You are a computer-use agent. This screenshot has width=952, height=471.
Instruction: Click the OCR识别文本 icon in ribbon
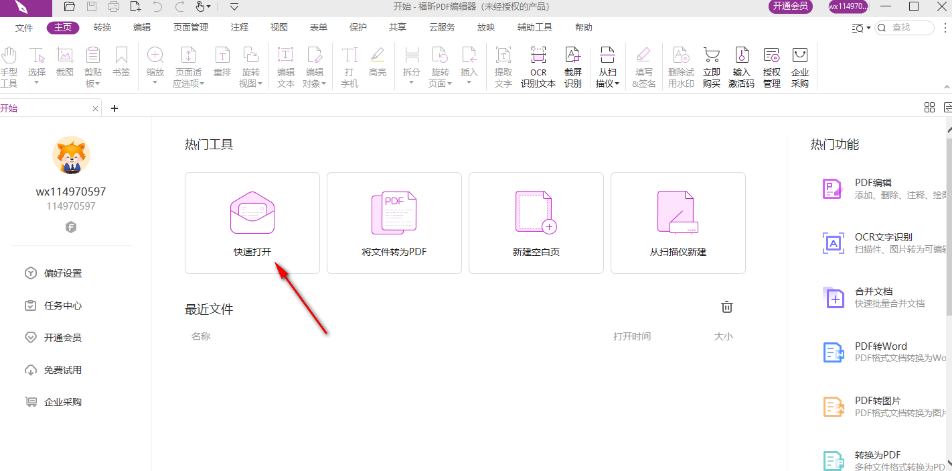(538, 66)
